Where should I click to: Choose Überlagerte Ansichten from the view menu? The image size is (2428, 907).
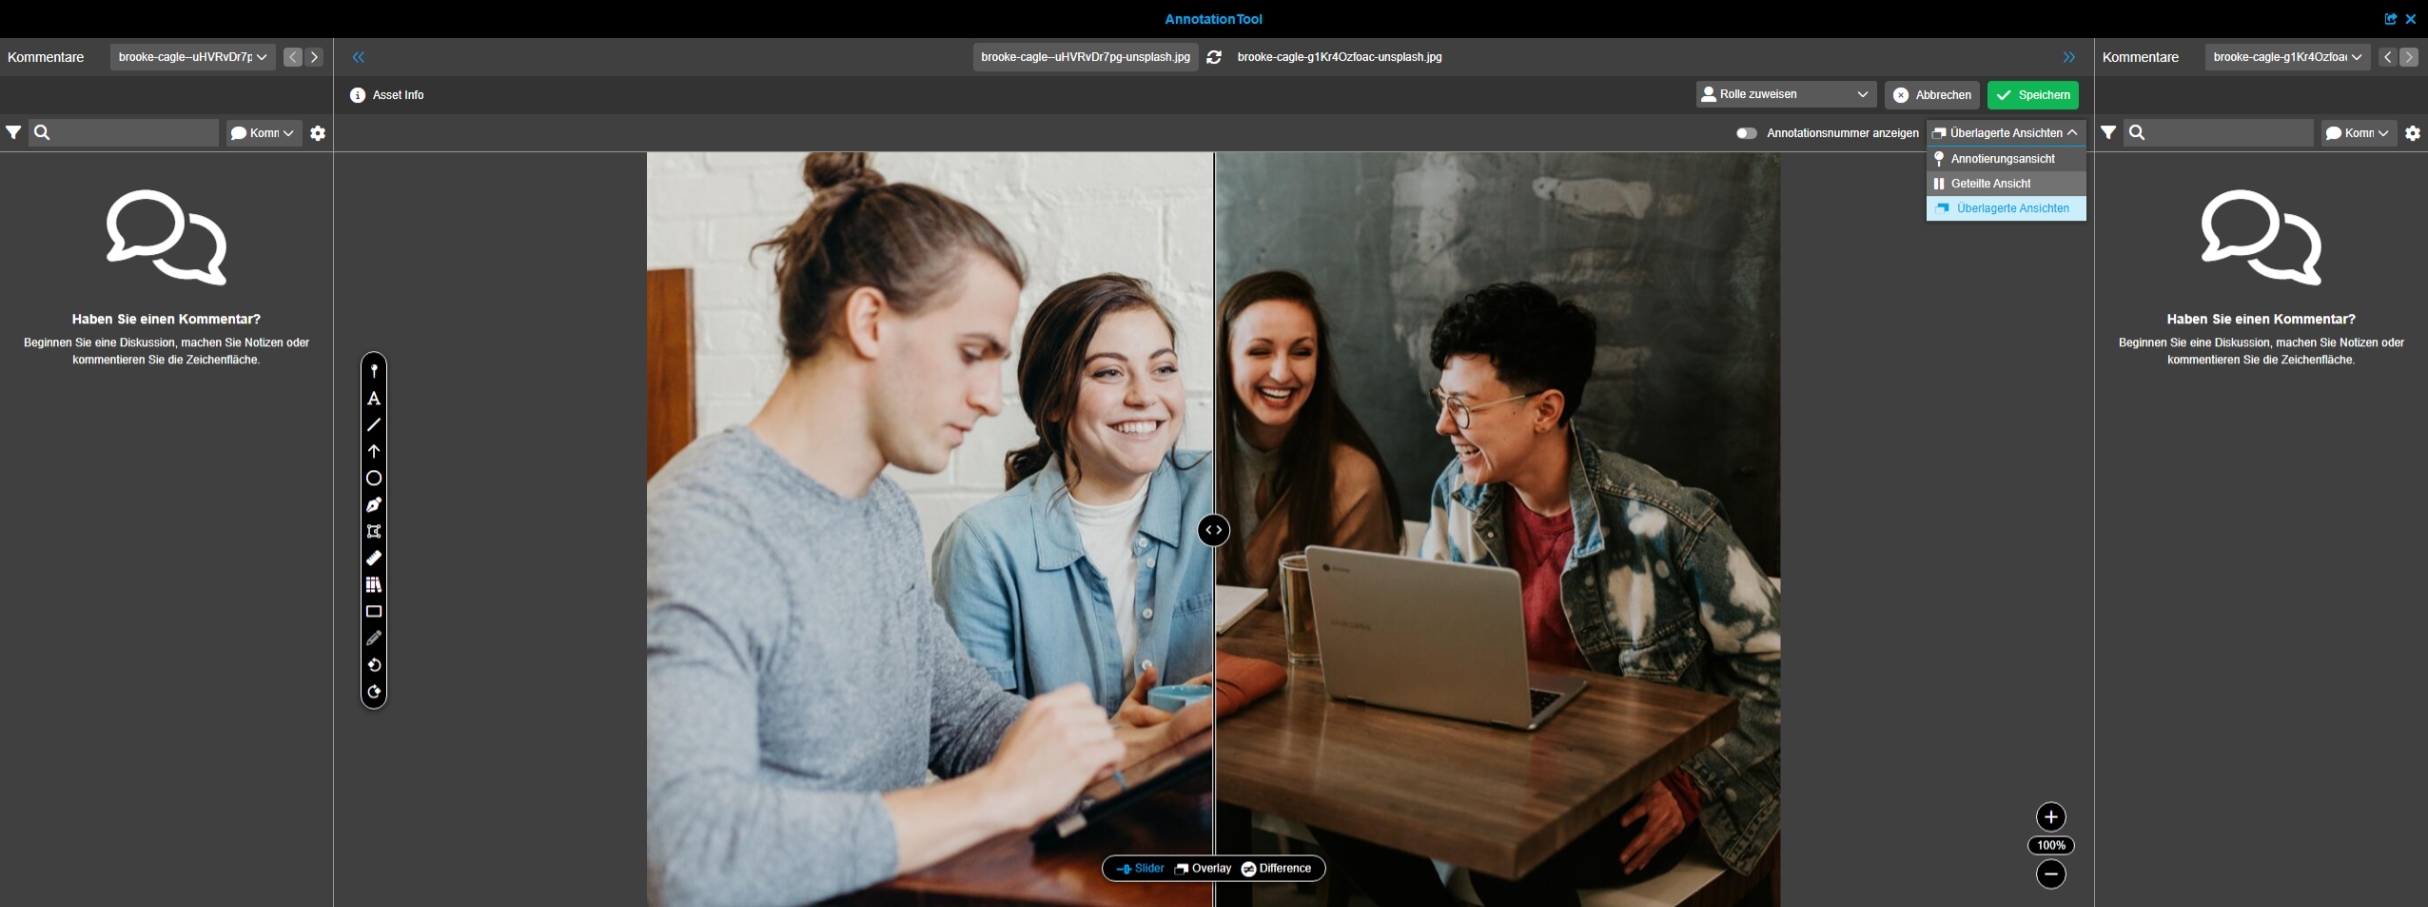pos(2006,208)
